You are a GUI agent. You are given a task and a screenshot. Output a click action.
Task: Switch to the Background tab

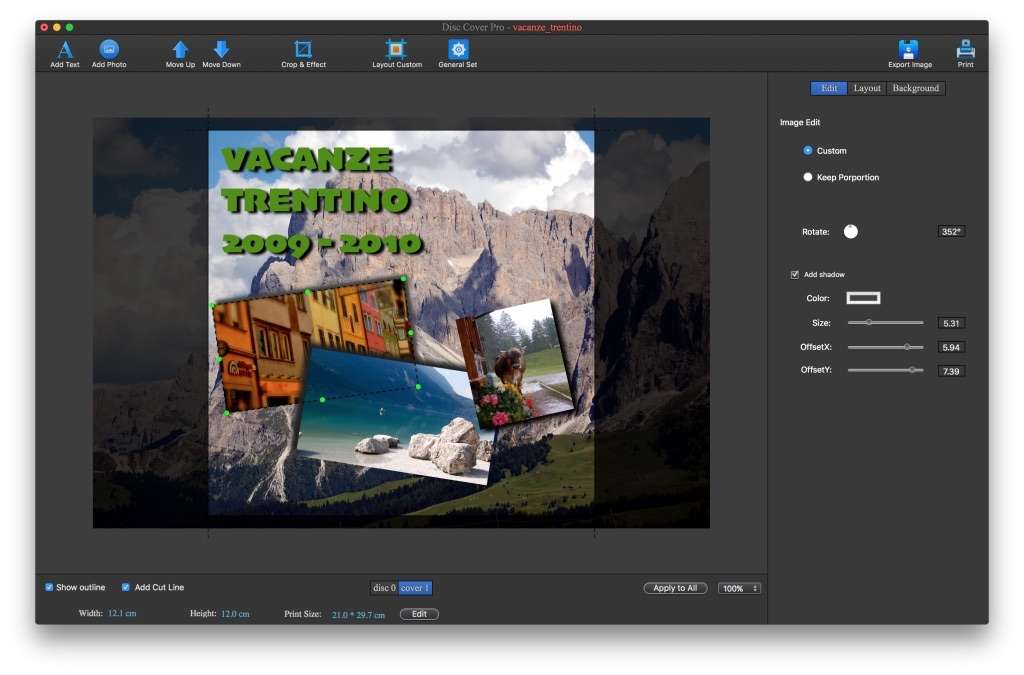click(915, 88)
